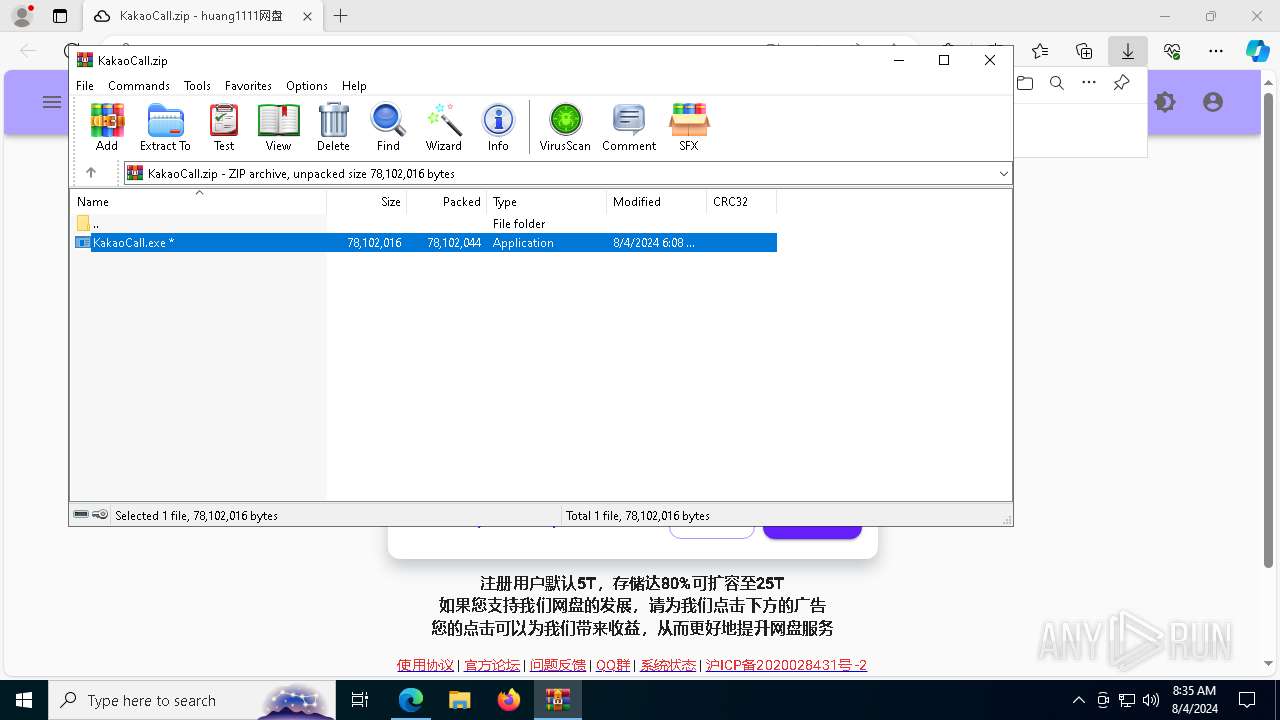Viewport: 1280px width, 720px height.
Task: Run VirusScan on the archive
Action: click(x=565, y=127)
